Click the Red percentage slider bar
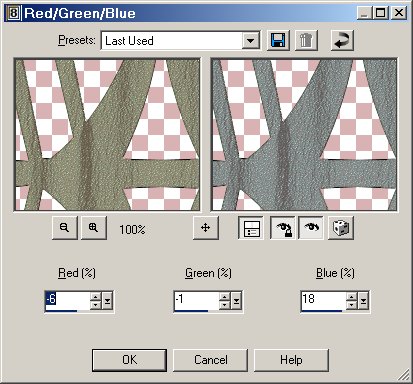 pos(67,311)
